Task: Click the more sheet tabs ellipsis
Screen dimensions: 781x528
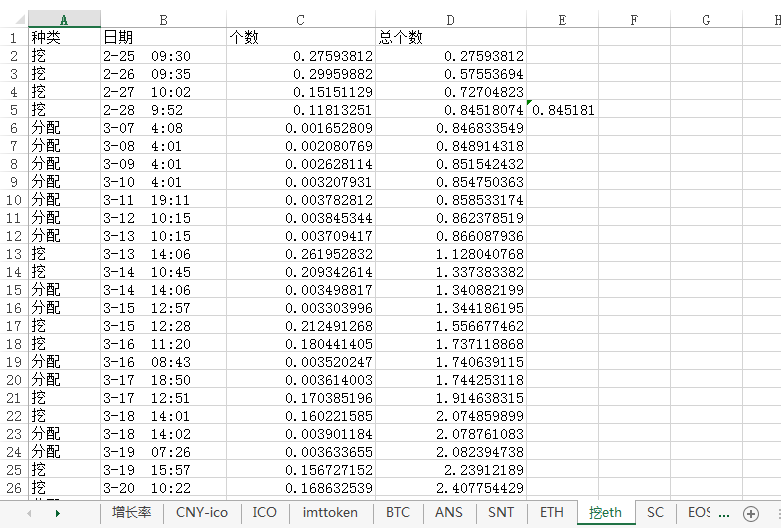Action: (x=724, y=513)
